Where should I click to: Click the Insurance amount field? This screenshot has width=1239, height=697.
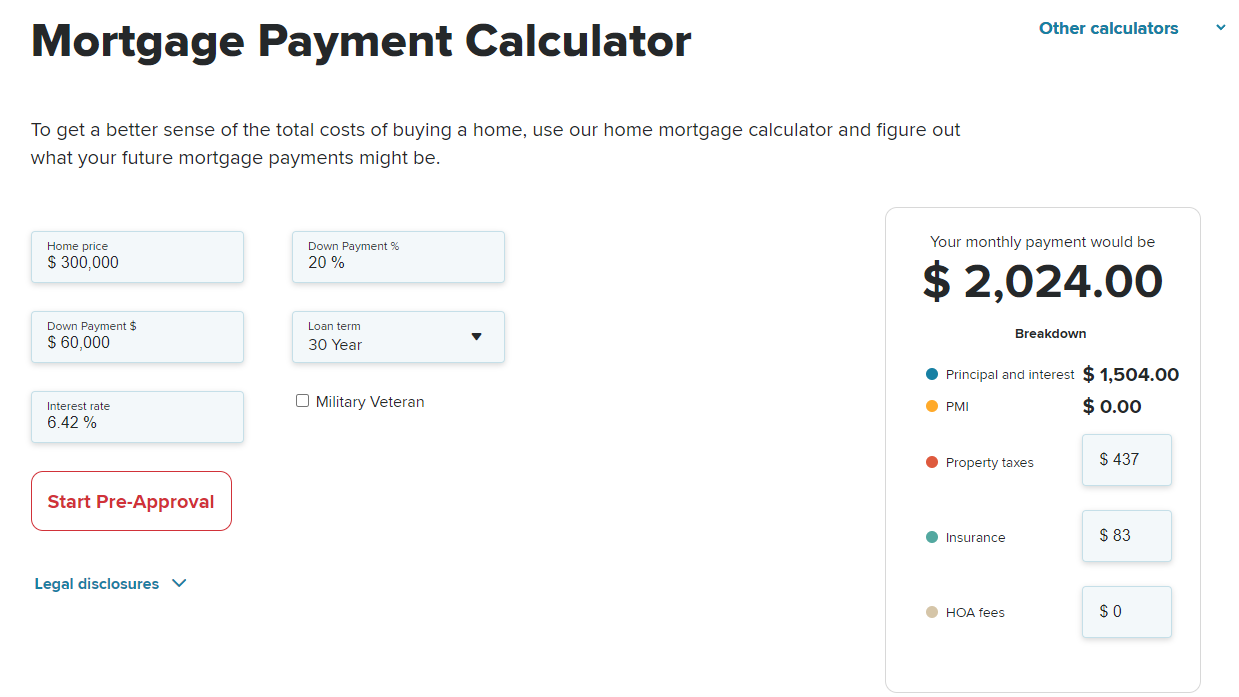pos(1126,536)
